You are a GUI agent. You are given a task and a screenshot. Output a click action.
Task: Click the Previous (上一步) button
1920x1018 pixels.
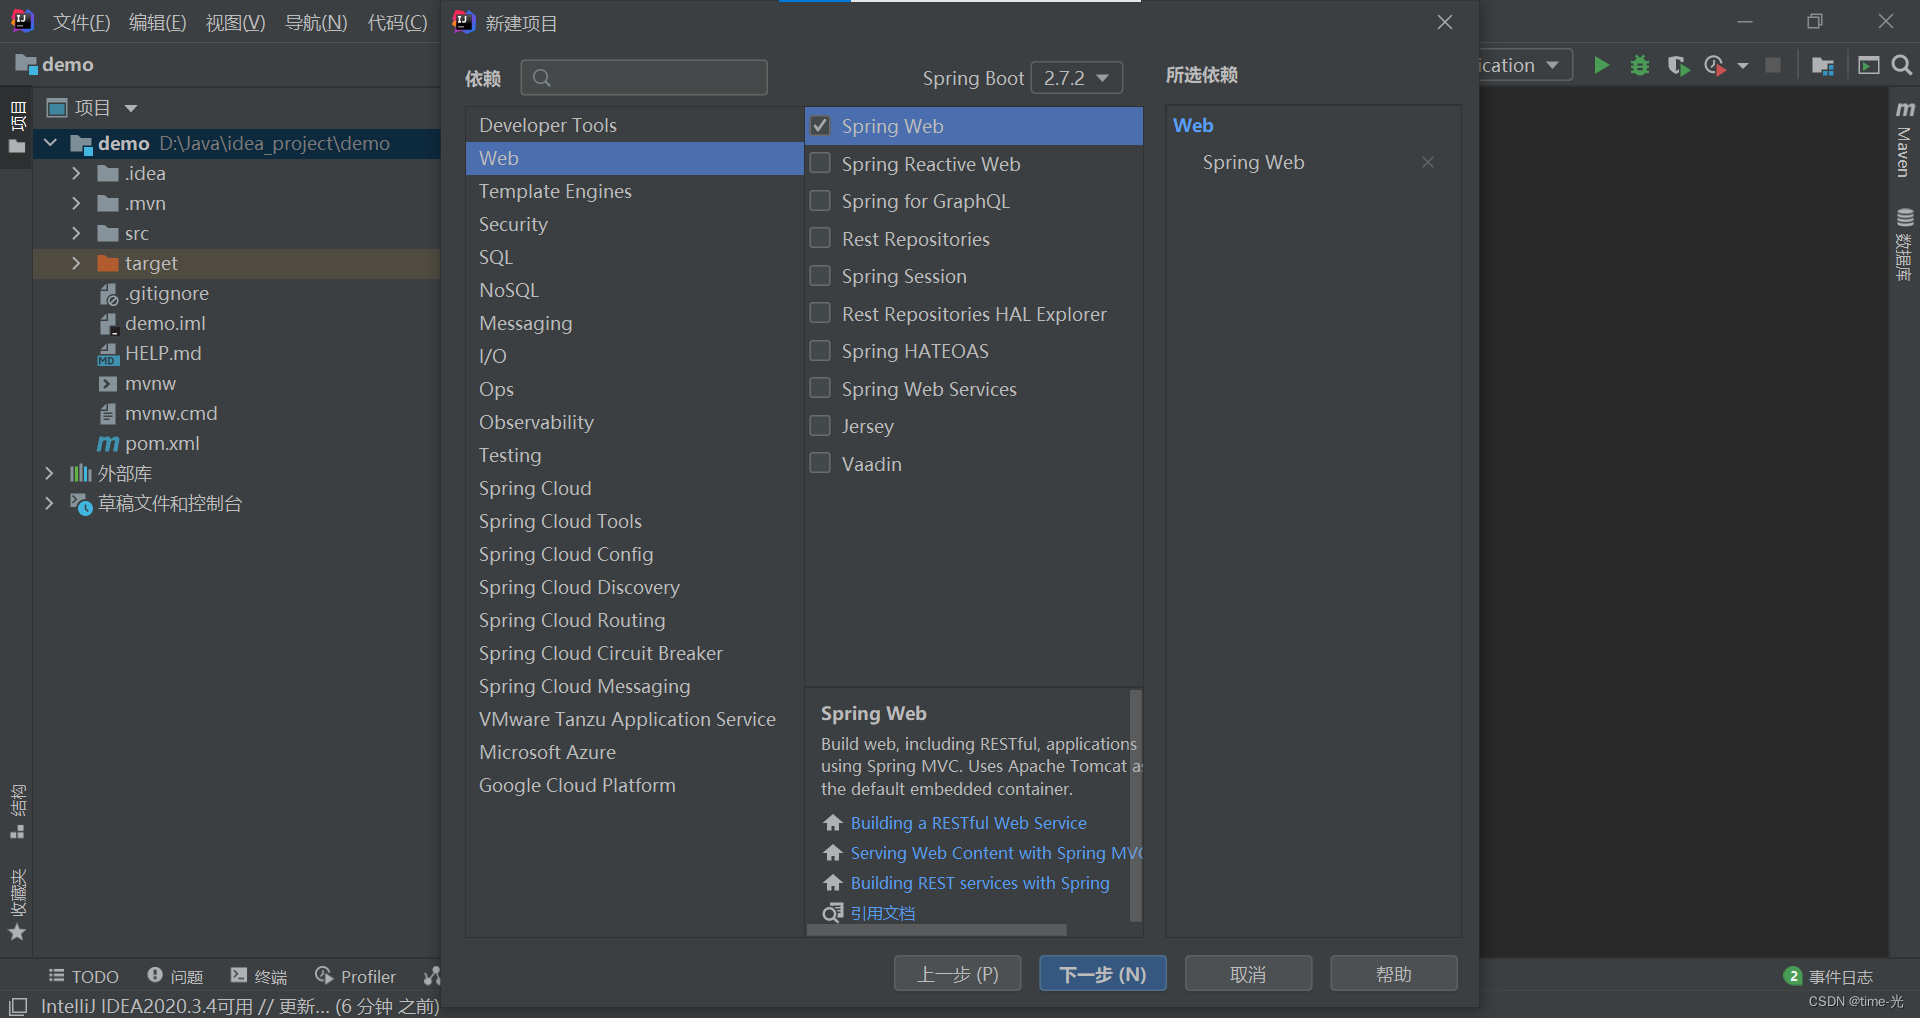[957, 973]
